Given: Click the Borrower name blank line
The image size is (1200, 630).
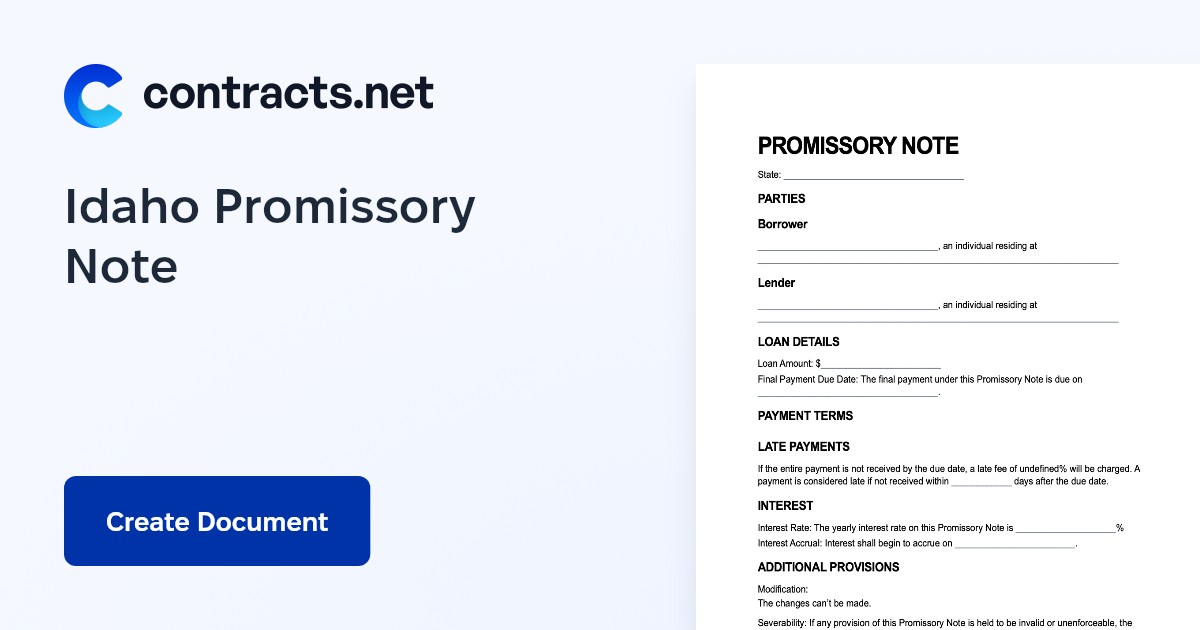Looking at the screenshot, I should pyautogui.click(x=847, y=247).
